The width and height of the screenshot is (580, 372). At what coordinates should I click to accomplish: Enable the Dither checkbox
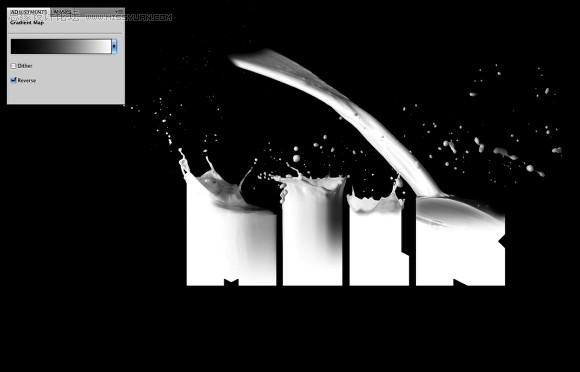click(14, 66)
